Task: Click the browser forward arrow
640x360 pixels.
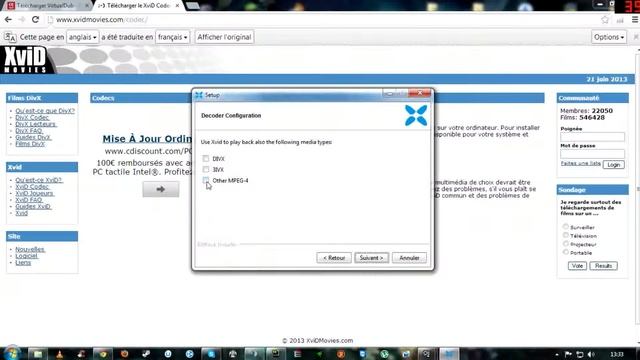Action: click(x=22, y=20)
